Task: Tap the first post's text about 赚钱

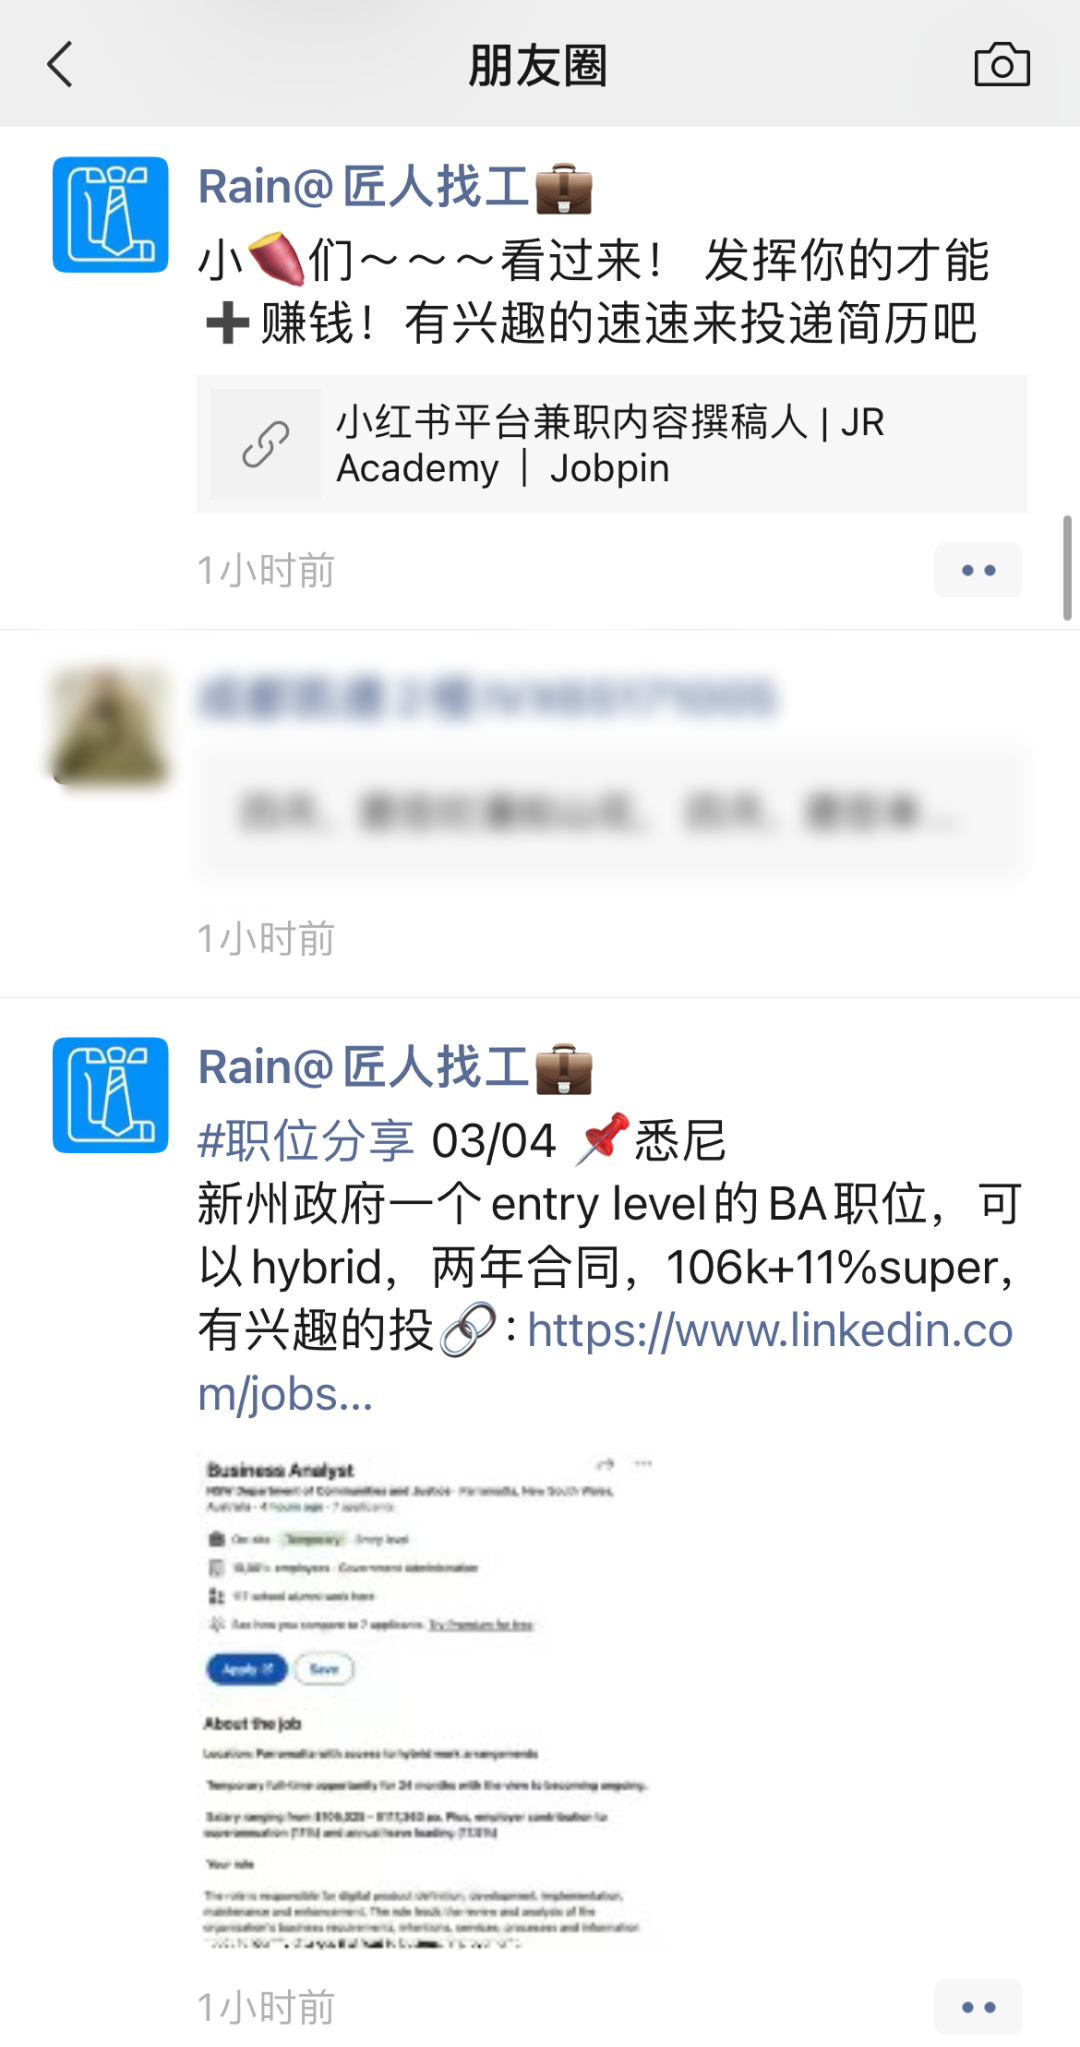Action: pyautogui.click(x=593, y=292)
